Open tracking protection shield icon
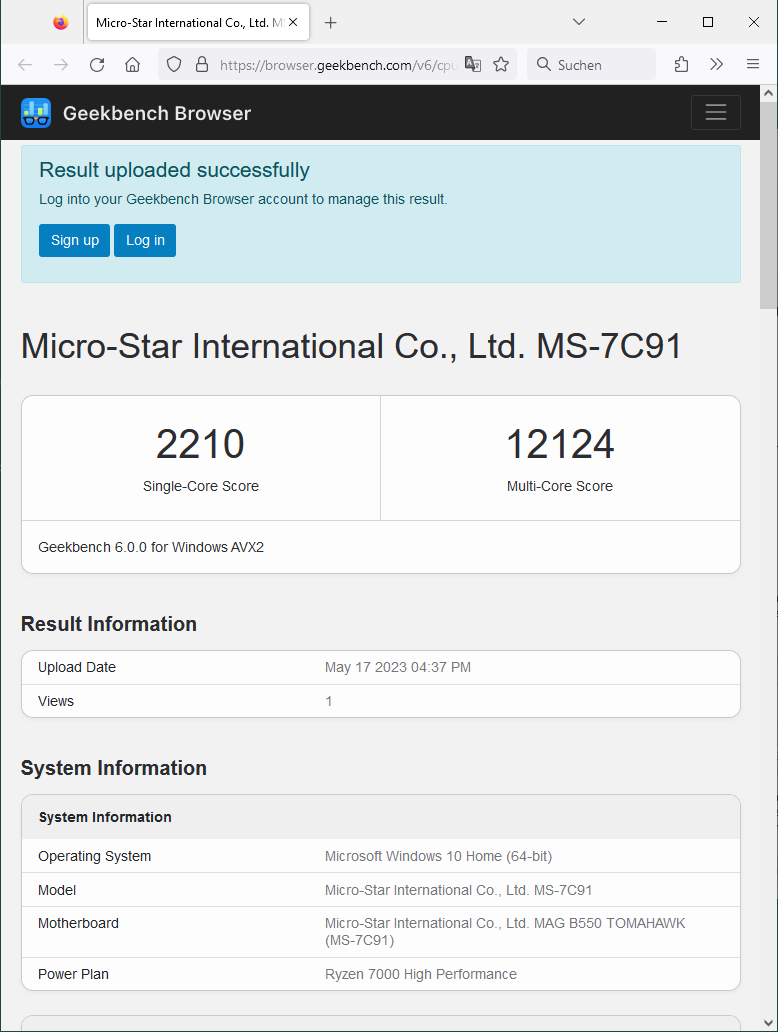This screenshot has height=1032, width=778. pyautogui.click(x=174, y=64)
